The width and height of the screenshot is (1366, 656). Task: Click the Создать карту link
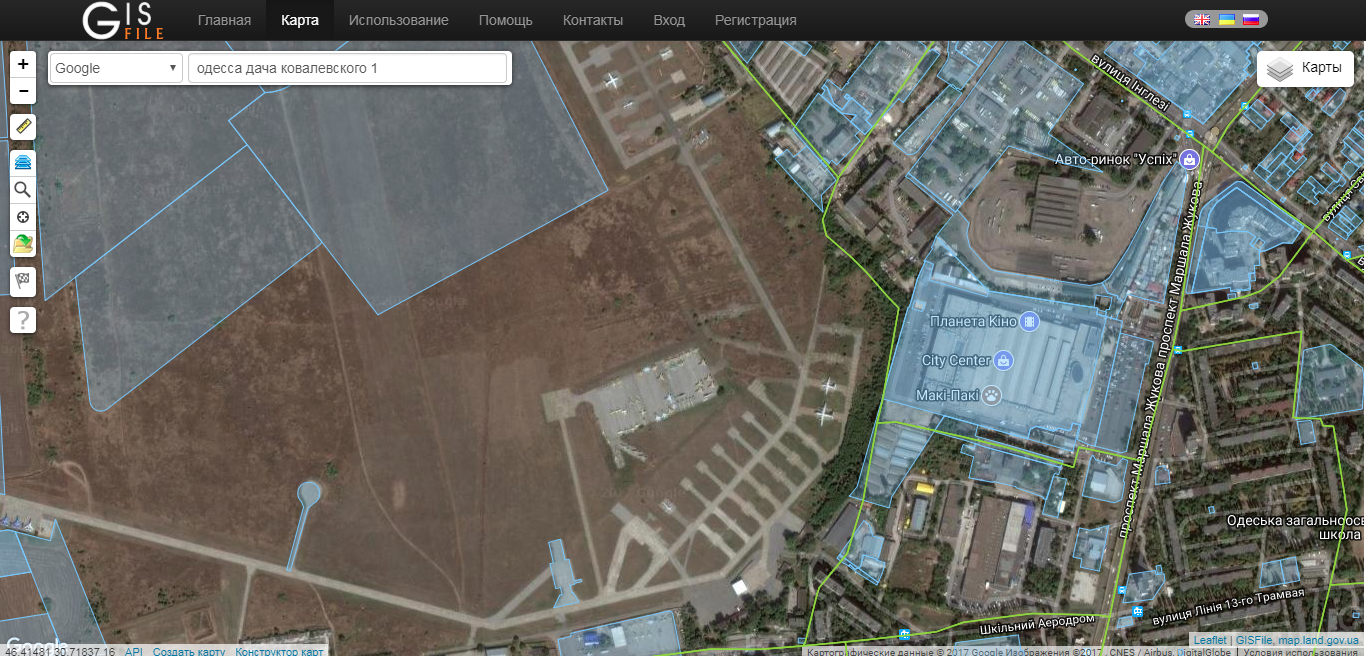pyautogui.click(x=189, y=651)
